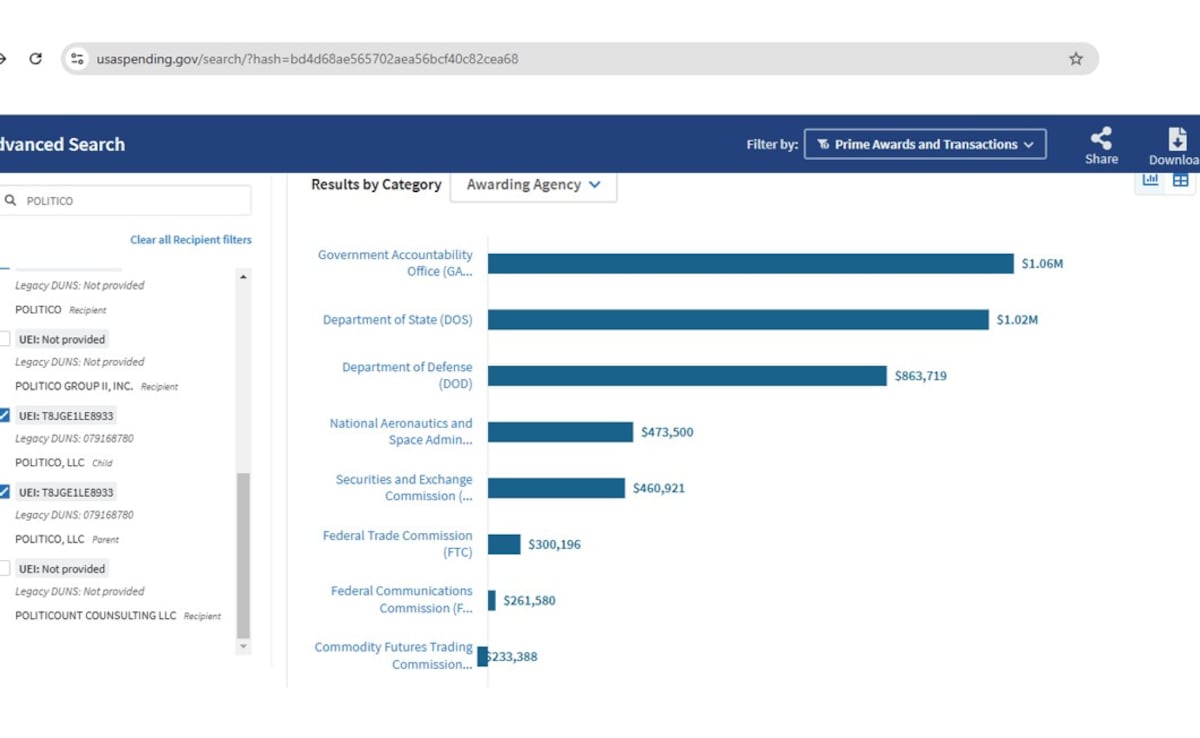Click the magnifier icon in the recipient search box
The image size is (1200, 738).
click(x=10, y=201)
